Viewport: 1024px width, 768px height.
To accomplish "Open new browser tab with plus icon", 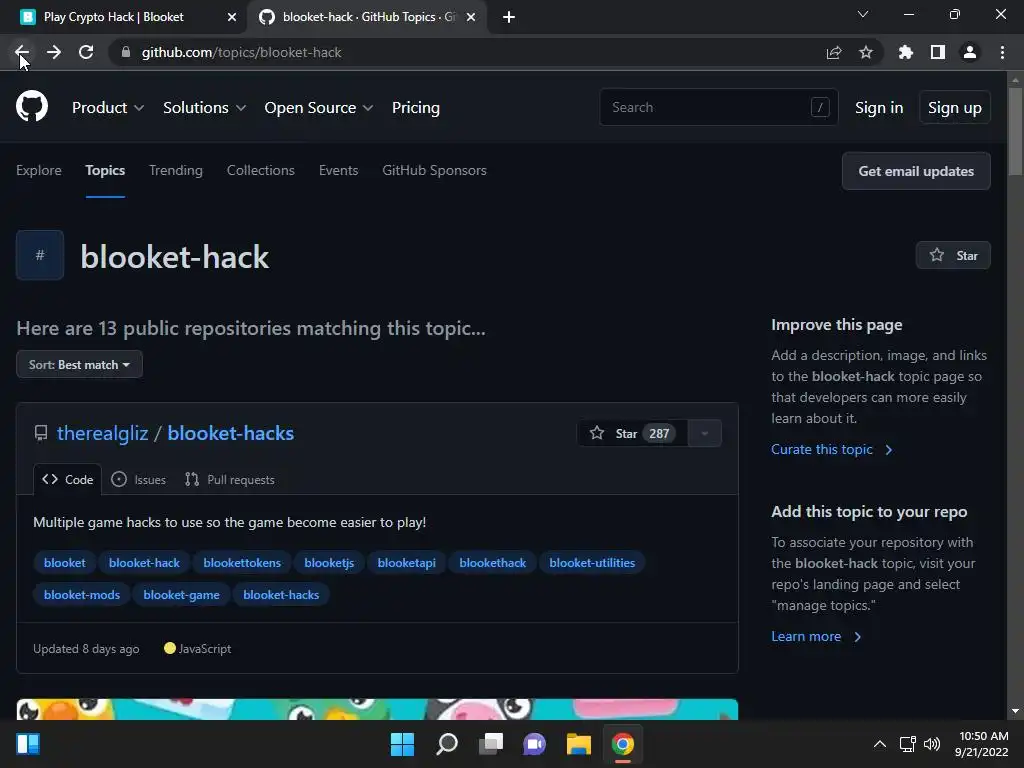I will coord(509,17).
